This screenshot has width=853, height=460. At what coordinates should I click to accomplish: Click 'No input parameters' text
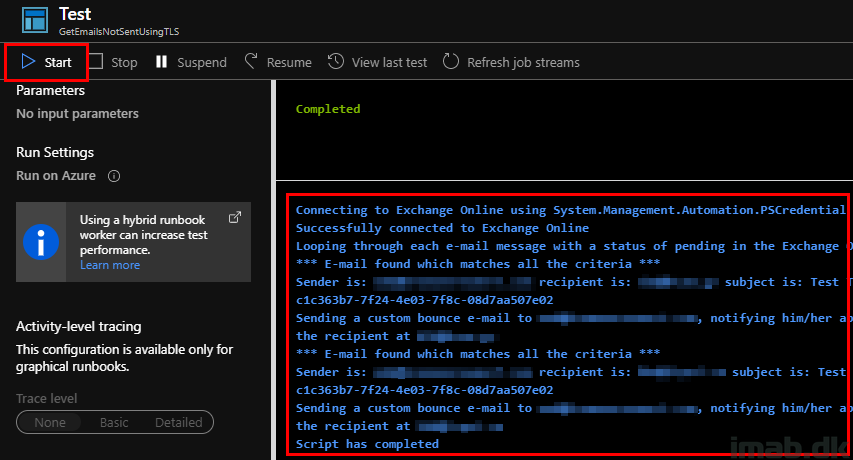tap(77, 114)
